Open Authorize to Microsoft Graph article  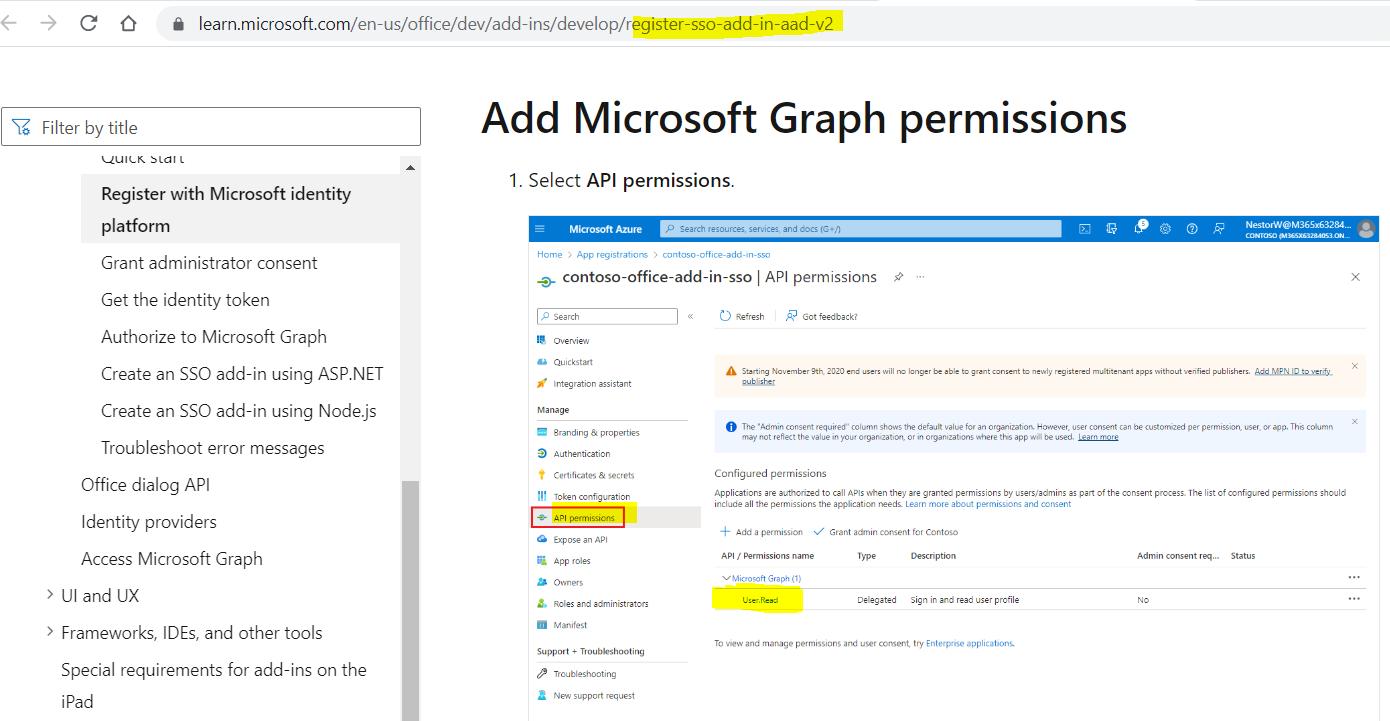pos(214,337)
